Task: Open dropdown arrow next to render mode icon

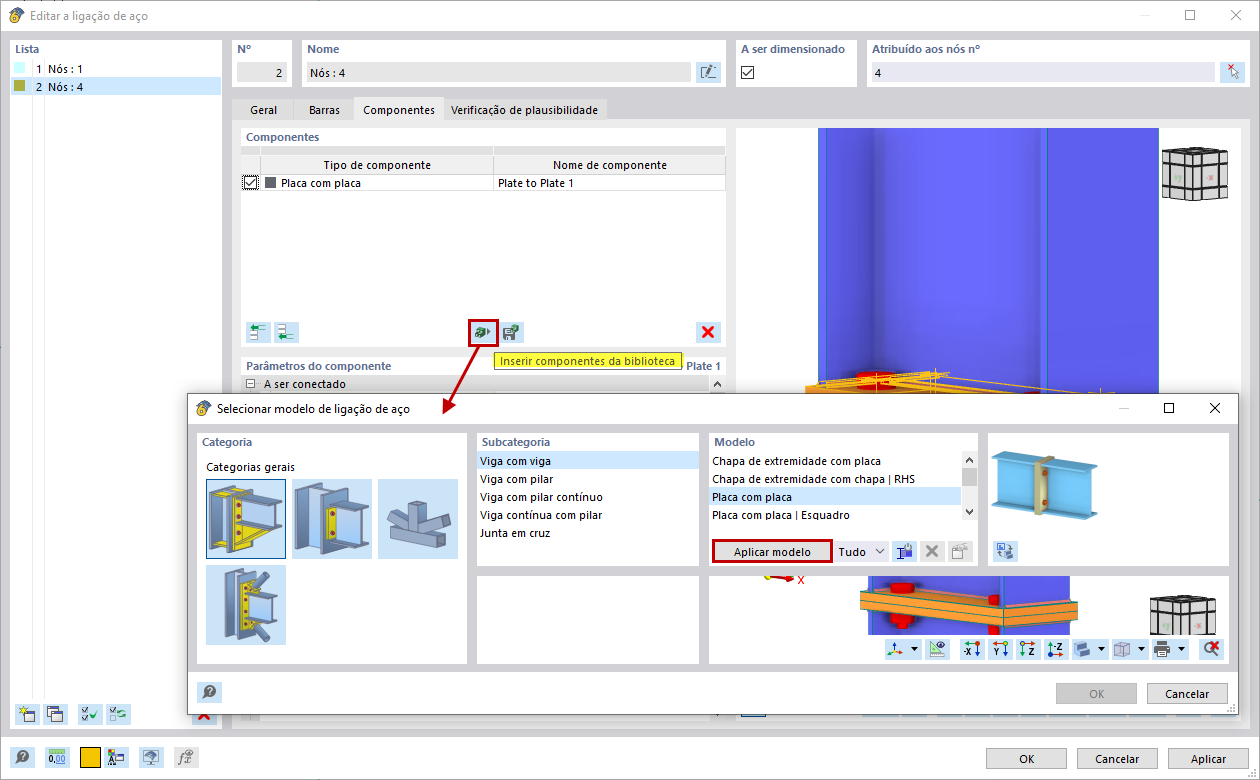Action: point(1101,649)
